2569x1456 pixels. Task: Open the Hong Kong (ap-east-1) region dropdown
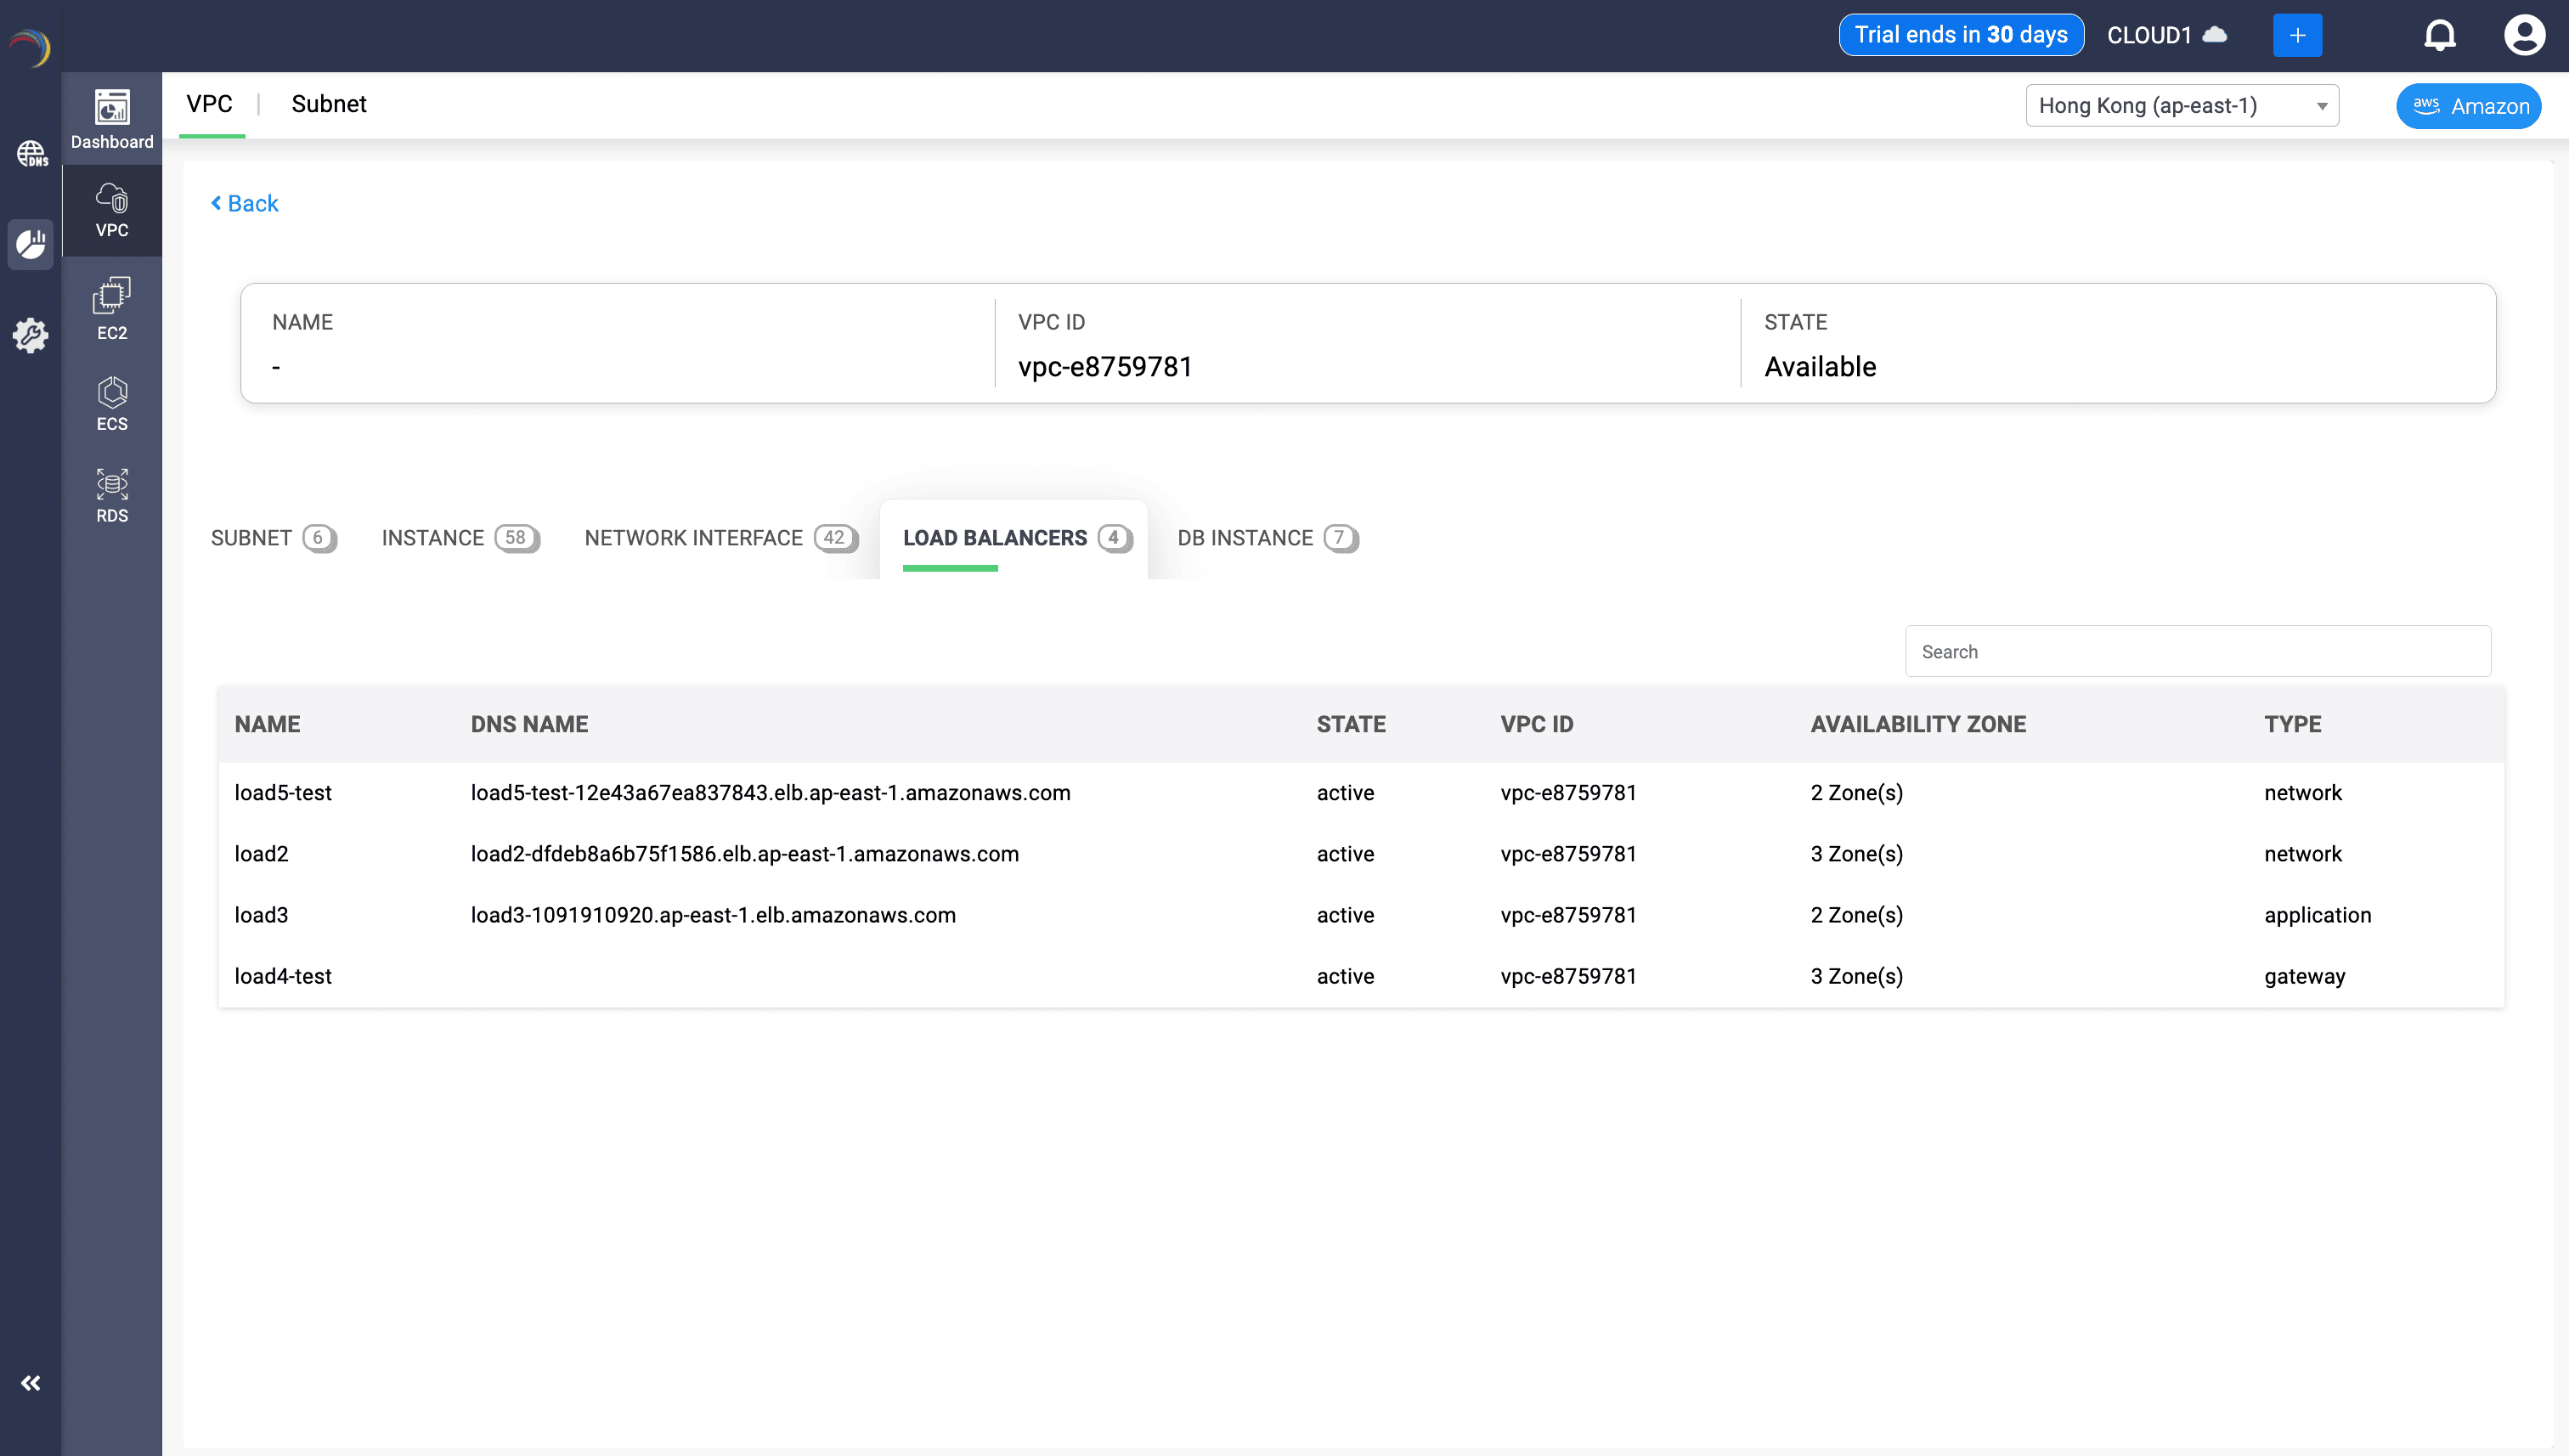point(2182,105)
